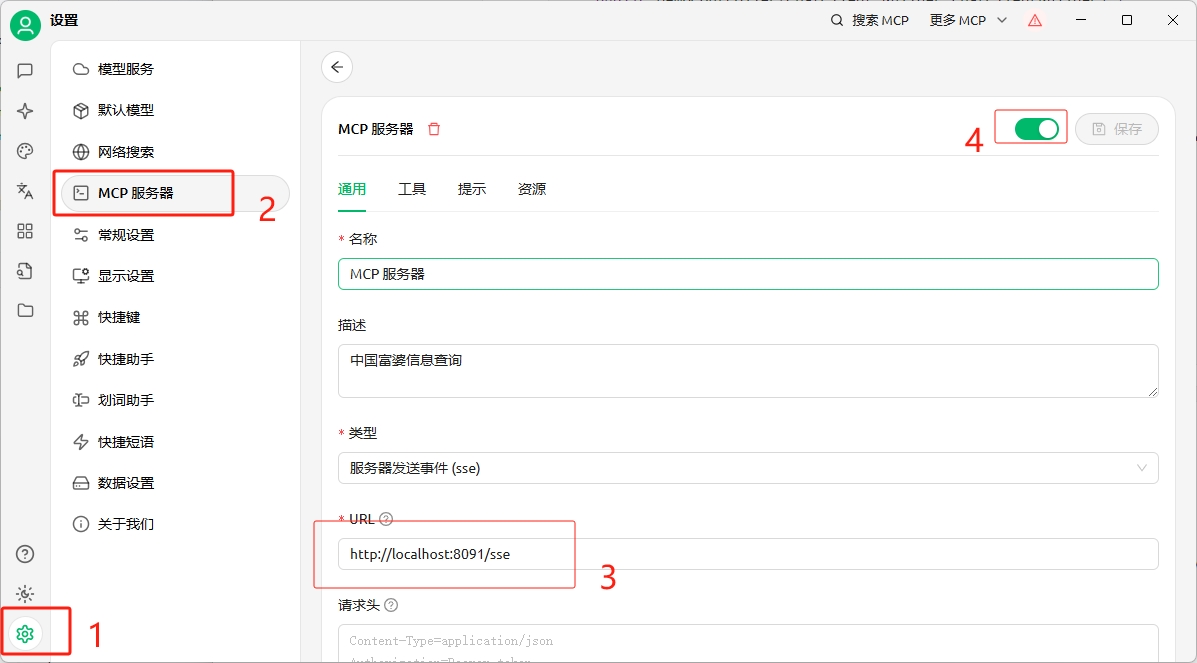Open the paint palette icon in sidebar
1197x663 pixels.
(x=25, y=151)
